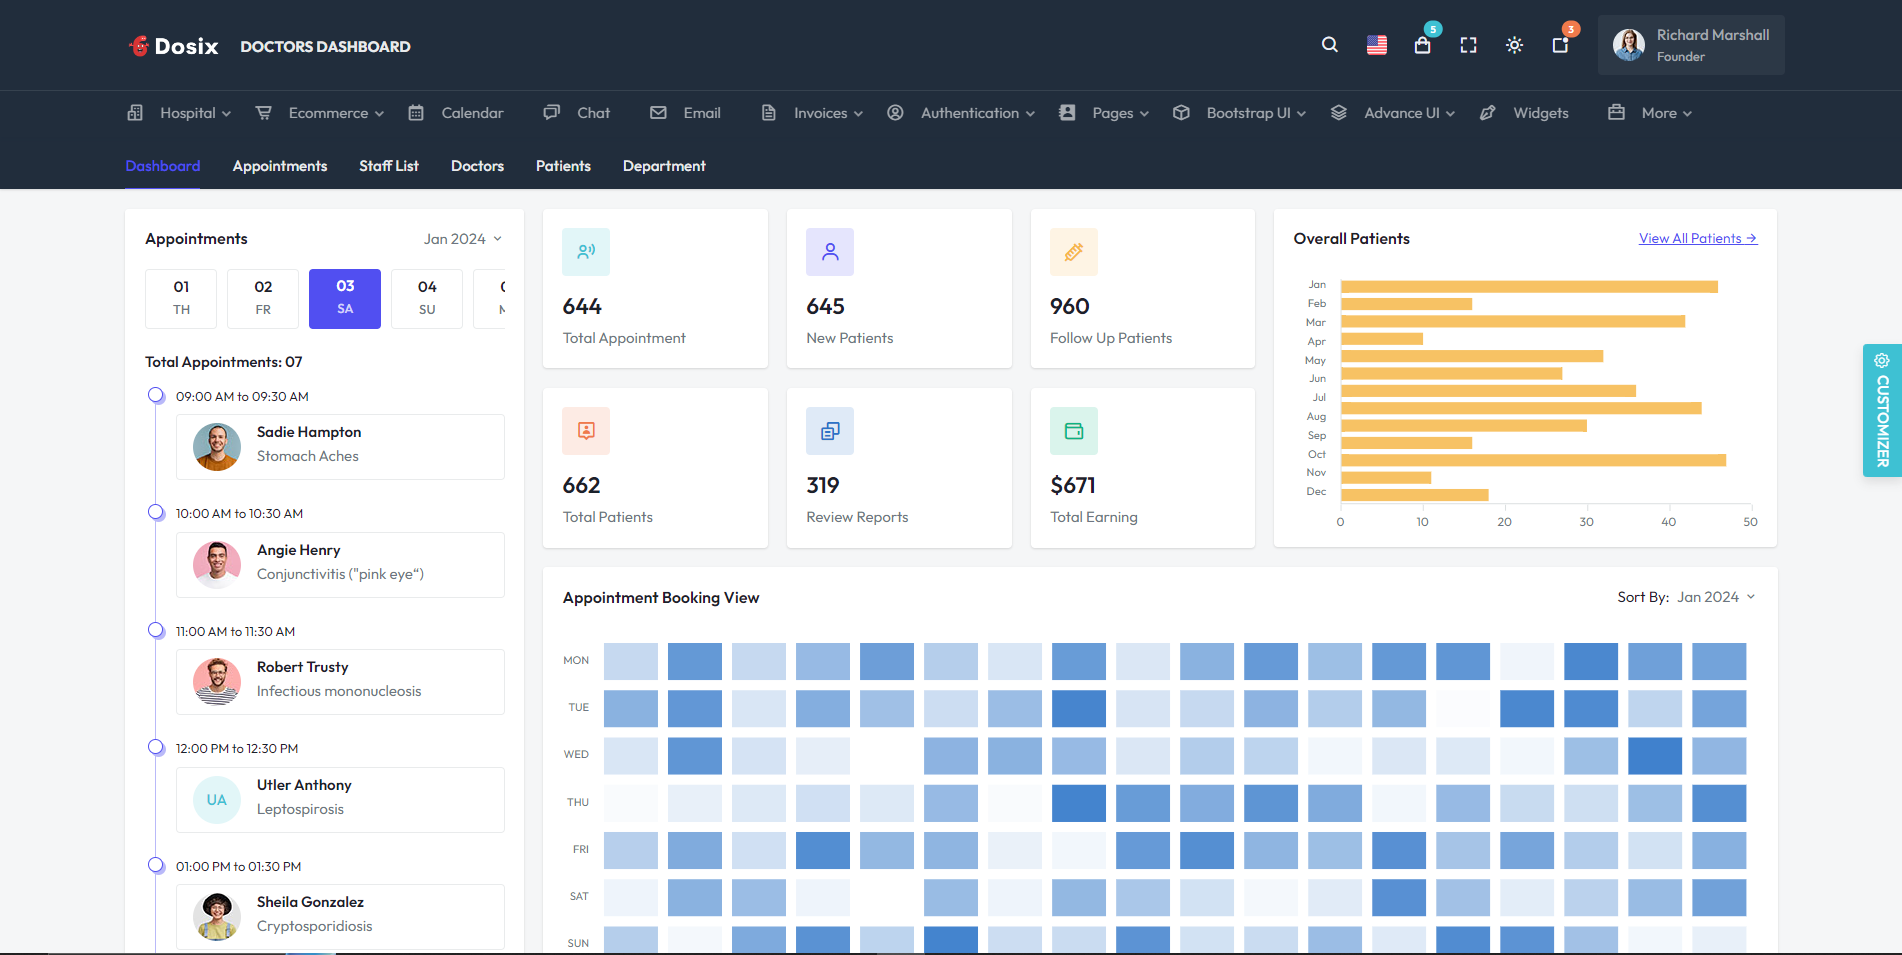The width and height of the screenshot is (1902, 955).
Task: Click the View All Patients link
Action: (1698, 238)
